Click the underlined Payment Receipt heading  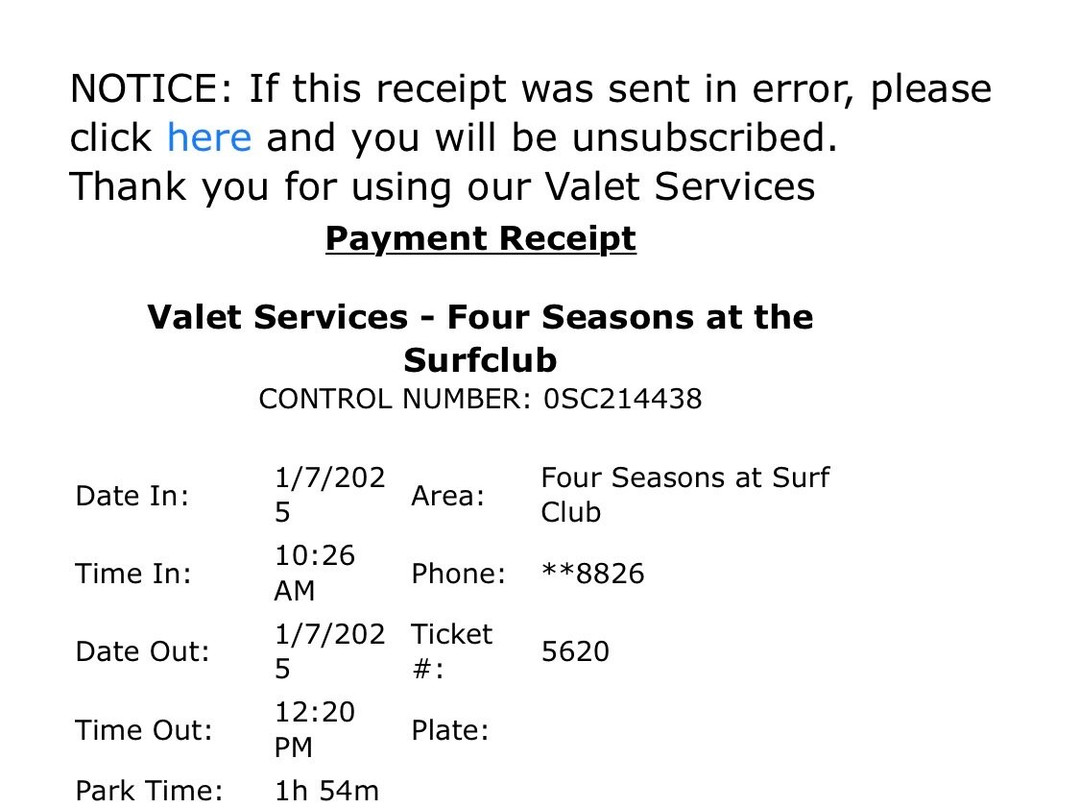point(480,239)
